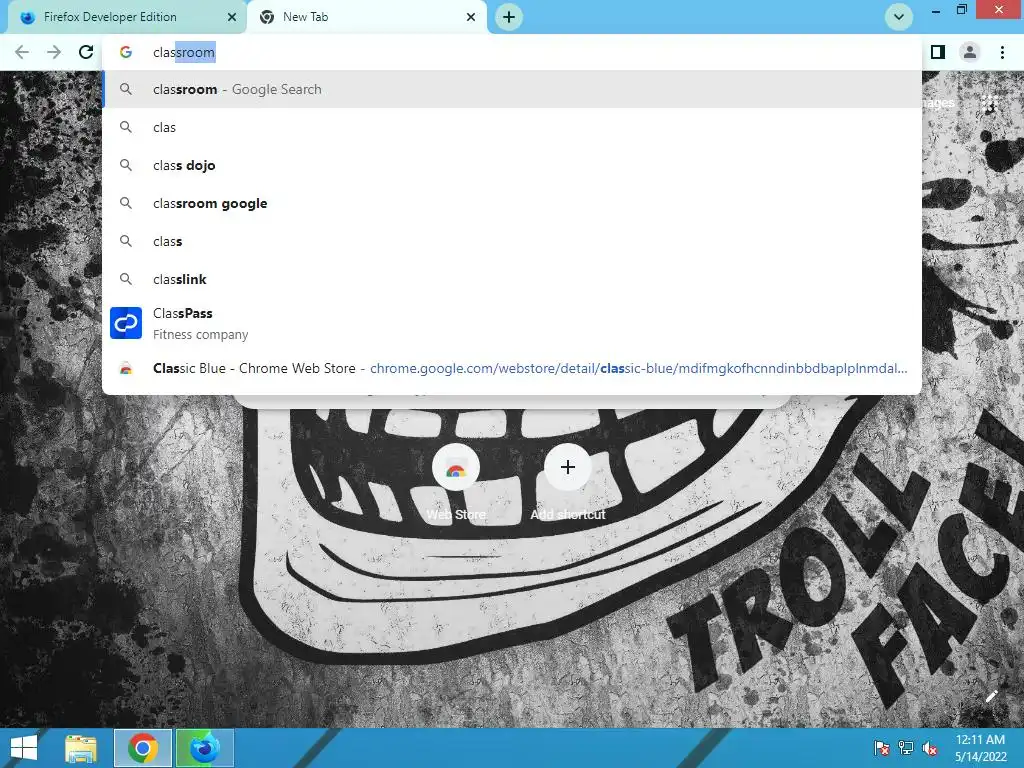Click the muted volume tray icon
Screen dimensions: 1024x768
pos(930,748)
